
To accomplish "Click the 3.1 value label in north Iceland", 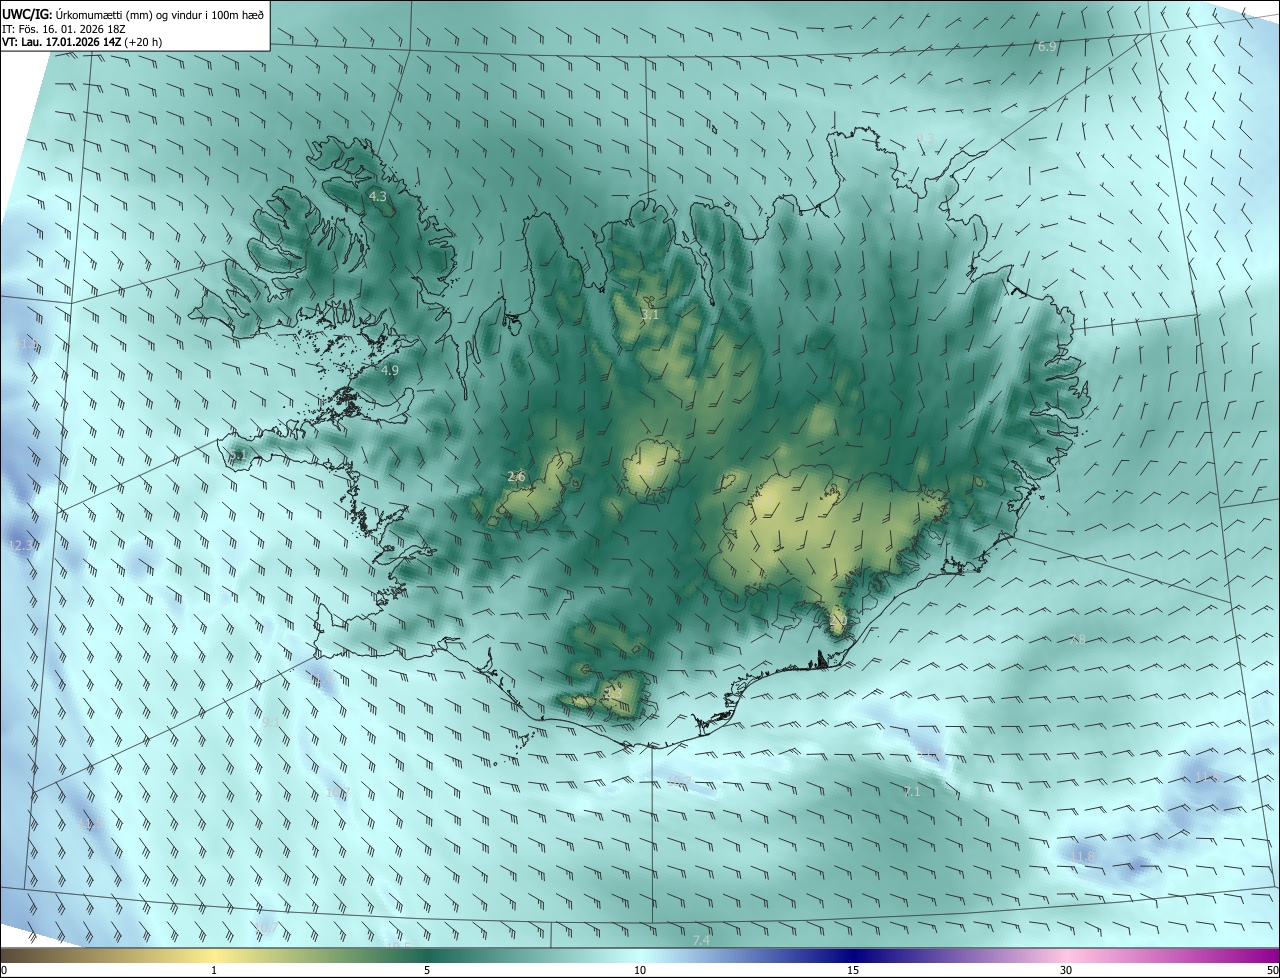I will 650,314.
